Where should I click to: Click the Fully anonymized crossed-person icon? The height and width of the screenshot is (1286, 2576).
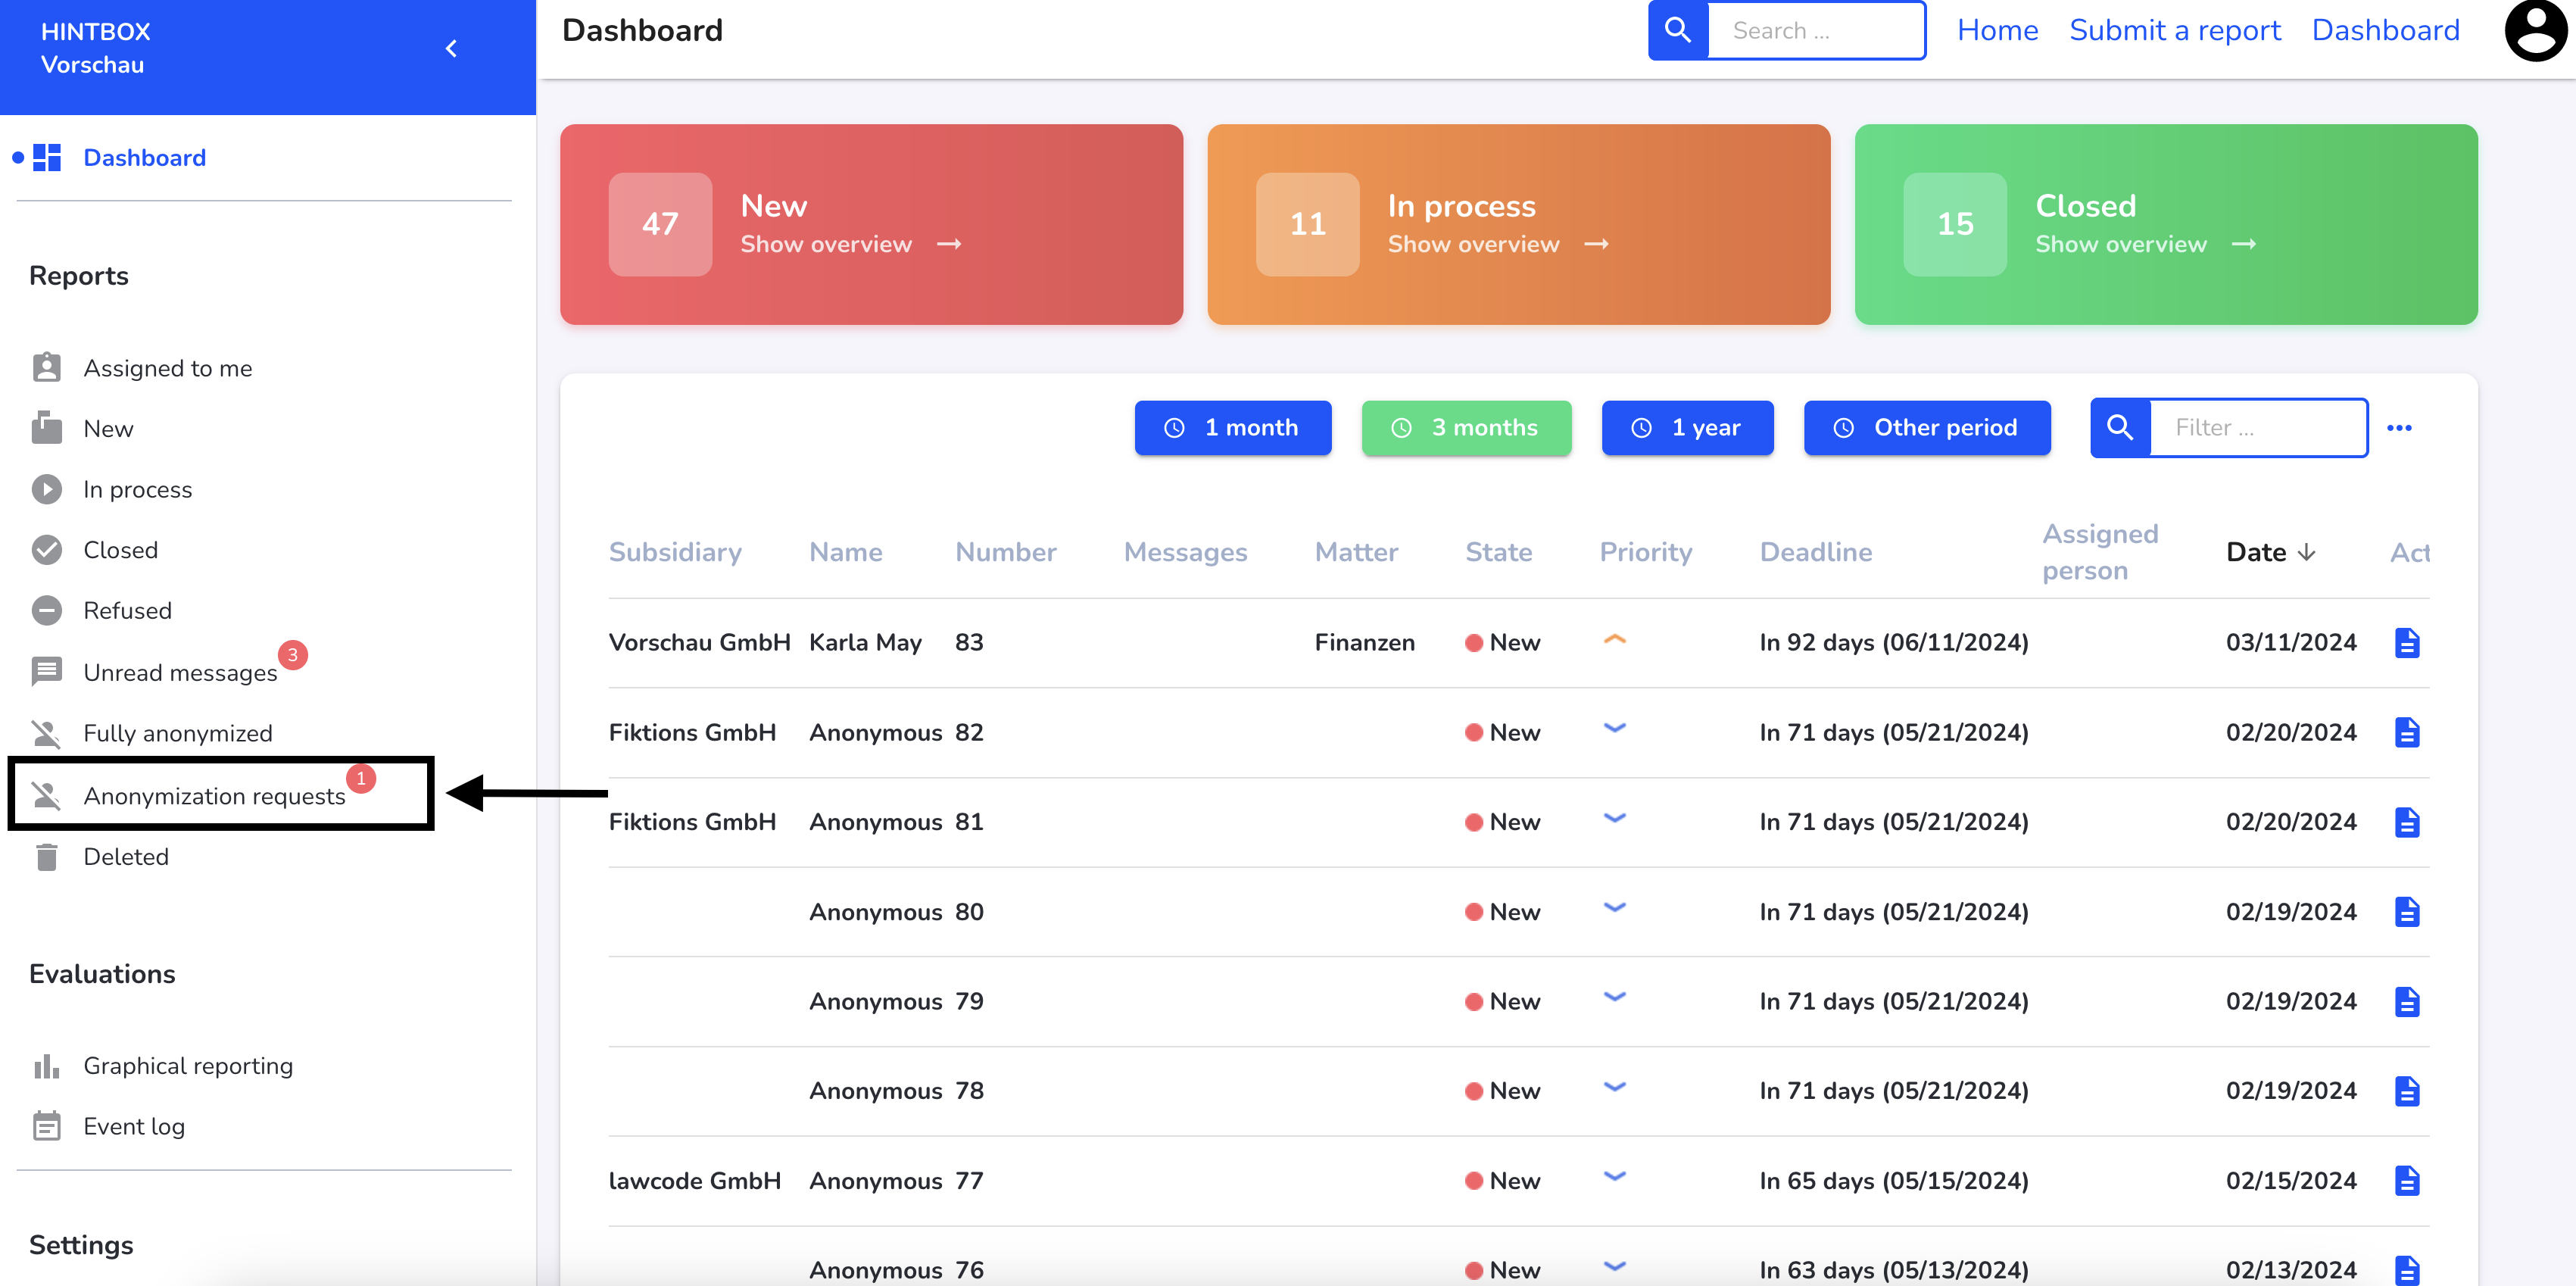[x=47, y=733]
